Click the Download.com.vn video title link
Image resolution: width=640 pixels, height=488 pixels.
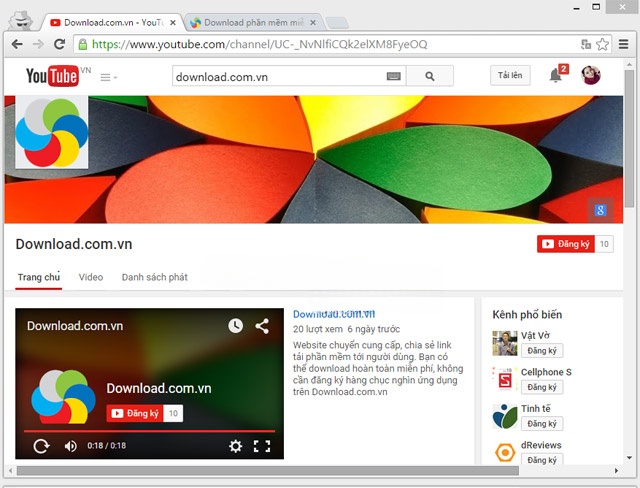(334, 314)
